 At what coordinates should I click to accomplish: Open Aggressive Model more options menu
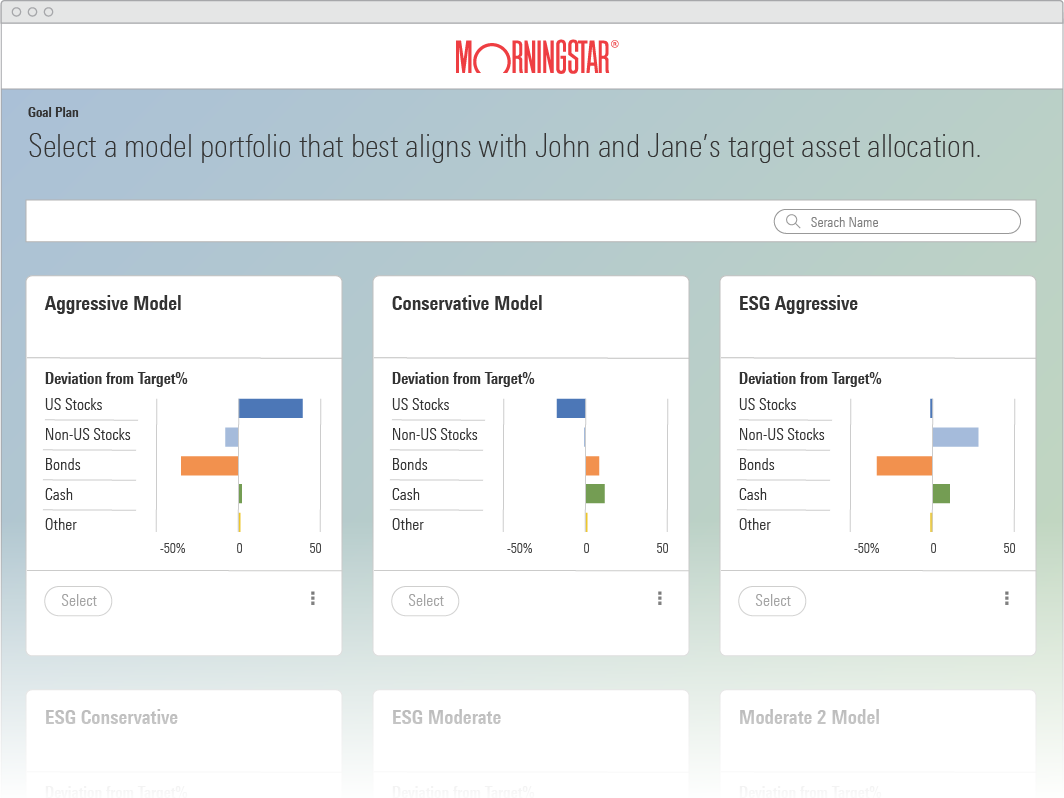pyautogui.click(x=313, y=599)
